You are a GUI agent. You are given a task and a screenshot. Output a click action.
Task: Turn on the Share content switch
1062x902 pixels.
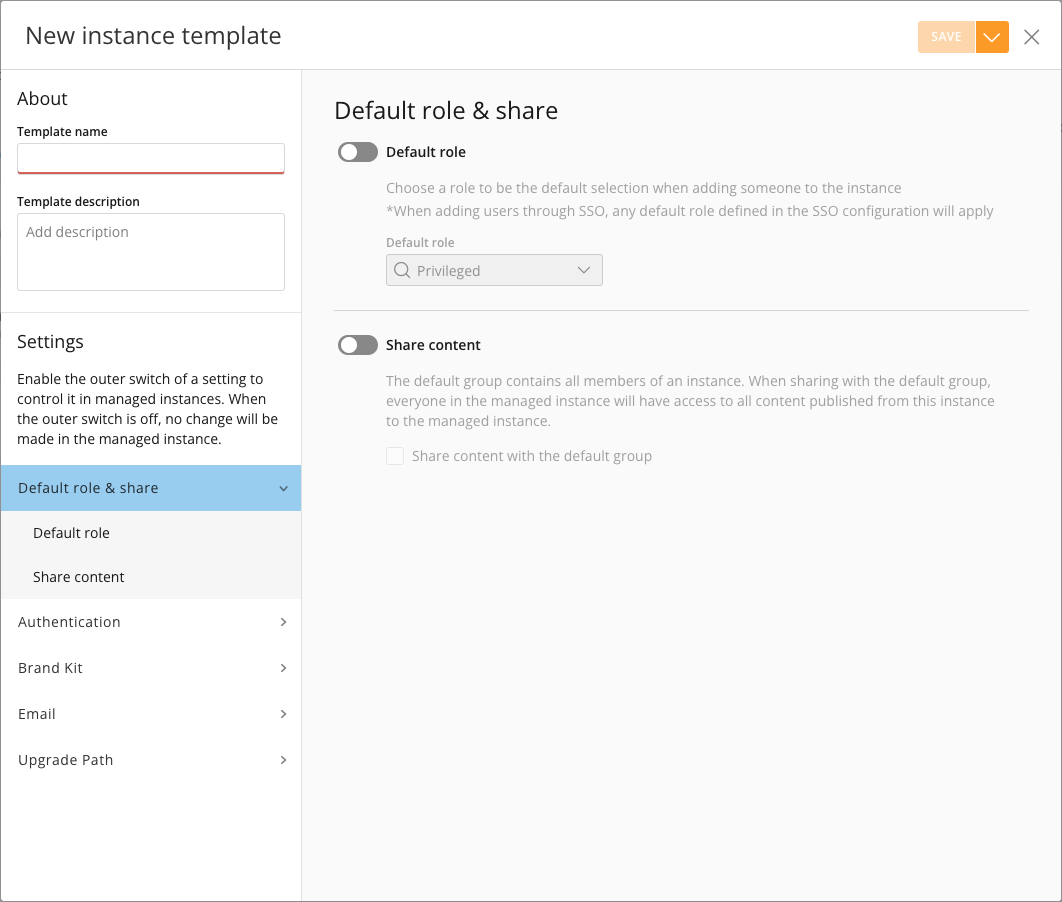click(x=358, y=345)
